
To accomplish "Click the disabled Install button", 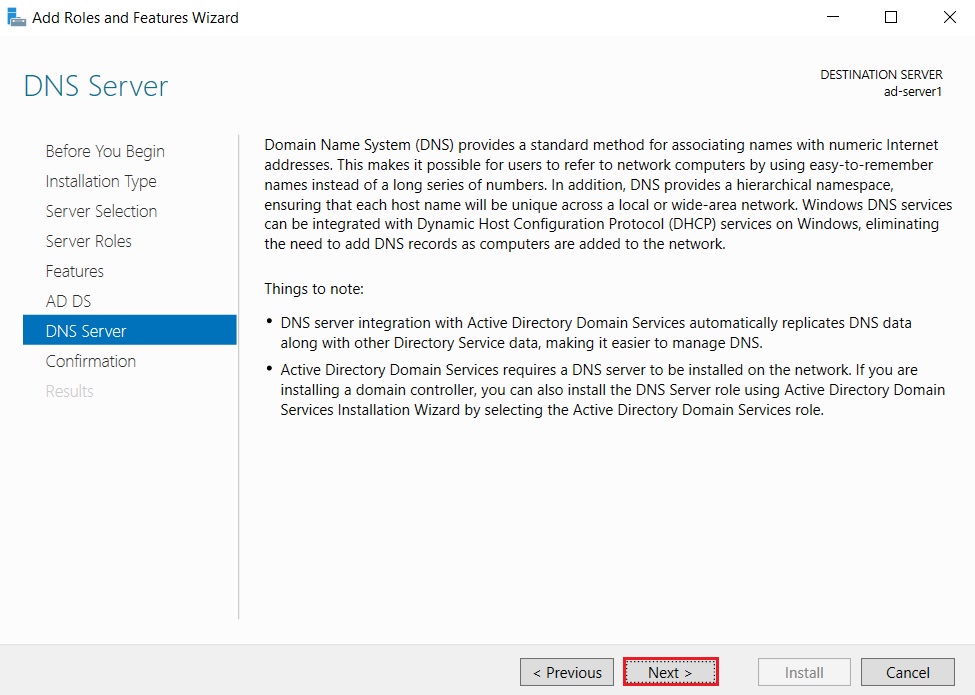I will pyautogui.click(x=803, y=671).
